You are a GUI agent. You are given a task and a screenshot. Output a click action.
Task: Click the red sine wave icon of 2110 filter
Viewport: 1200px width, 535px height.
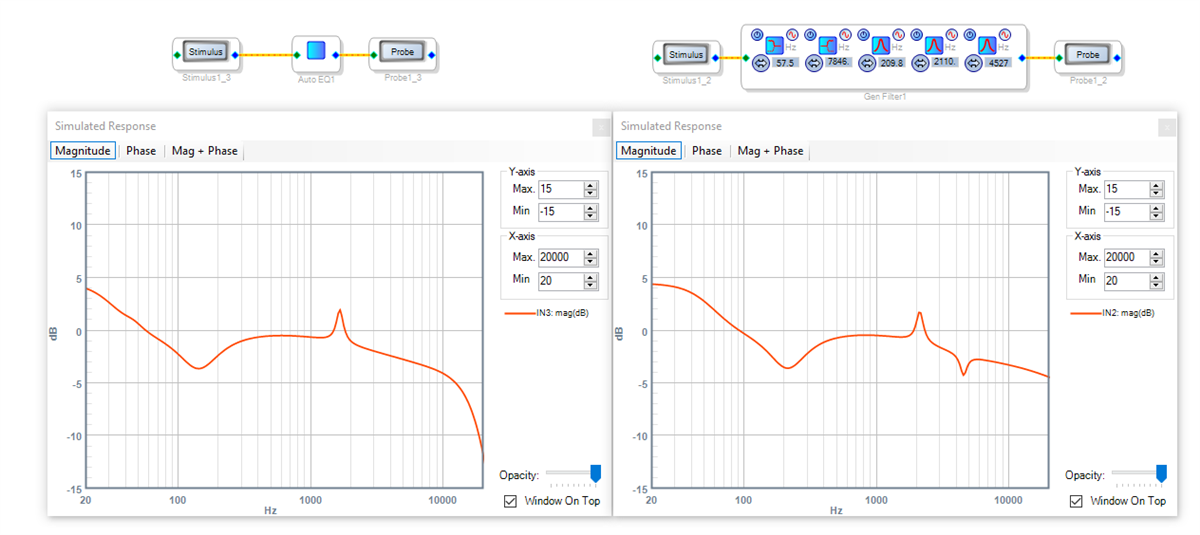951,35
